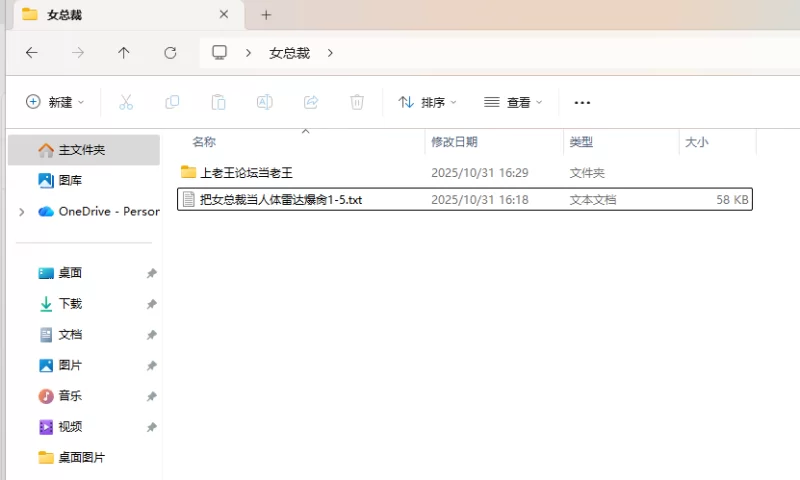Image resolution: width=800 pixels, height=480 pixels.
Task: Go up one folder level
Action: [123, 53]
